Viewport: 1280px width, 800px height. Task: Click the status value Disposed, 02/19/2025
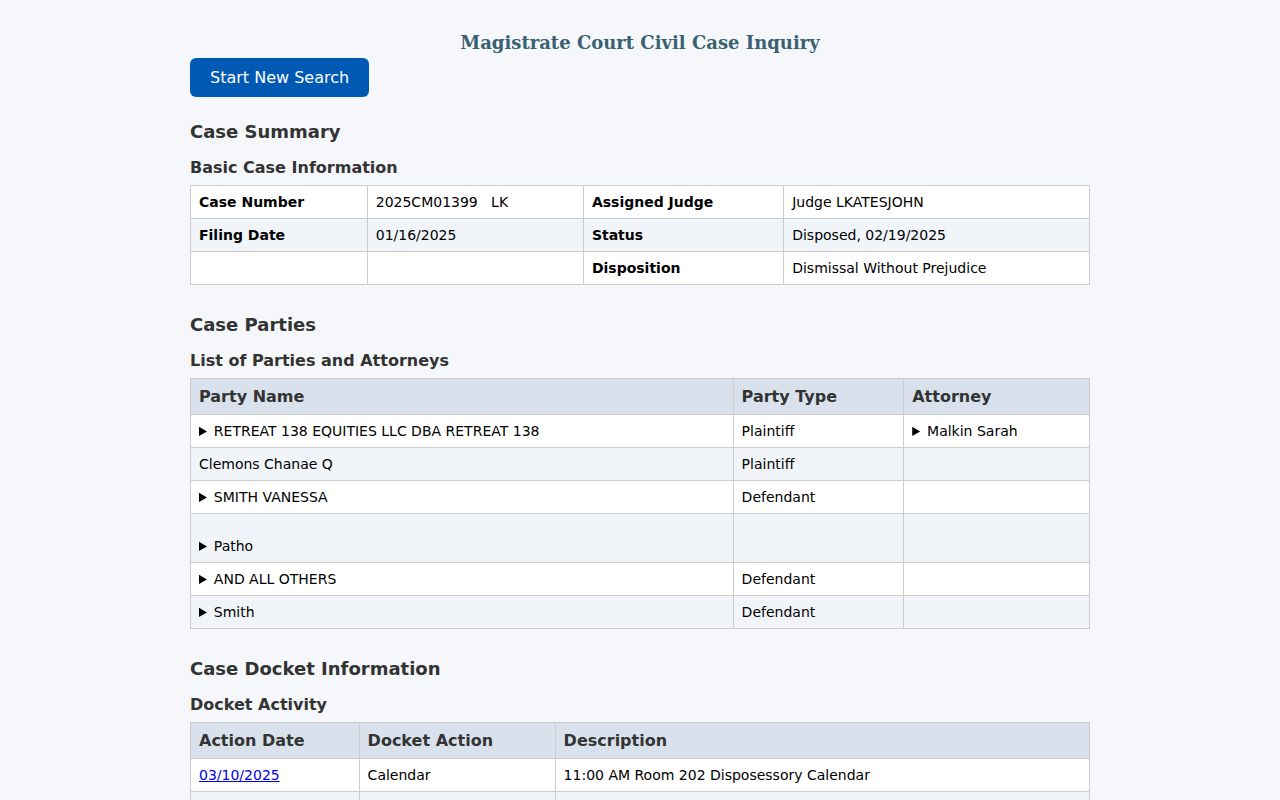(x=869, y=235)
